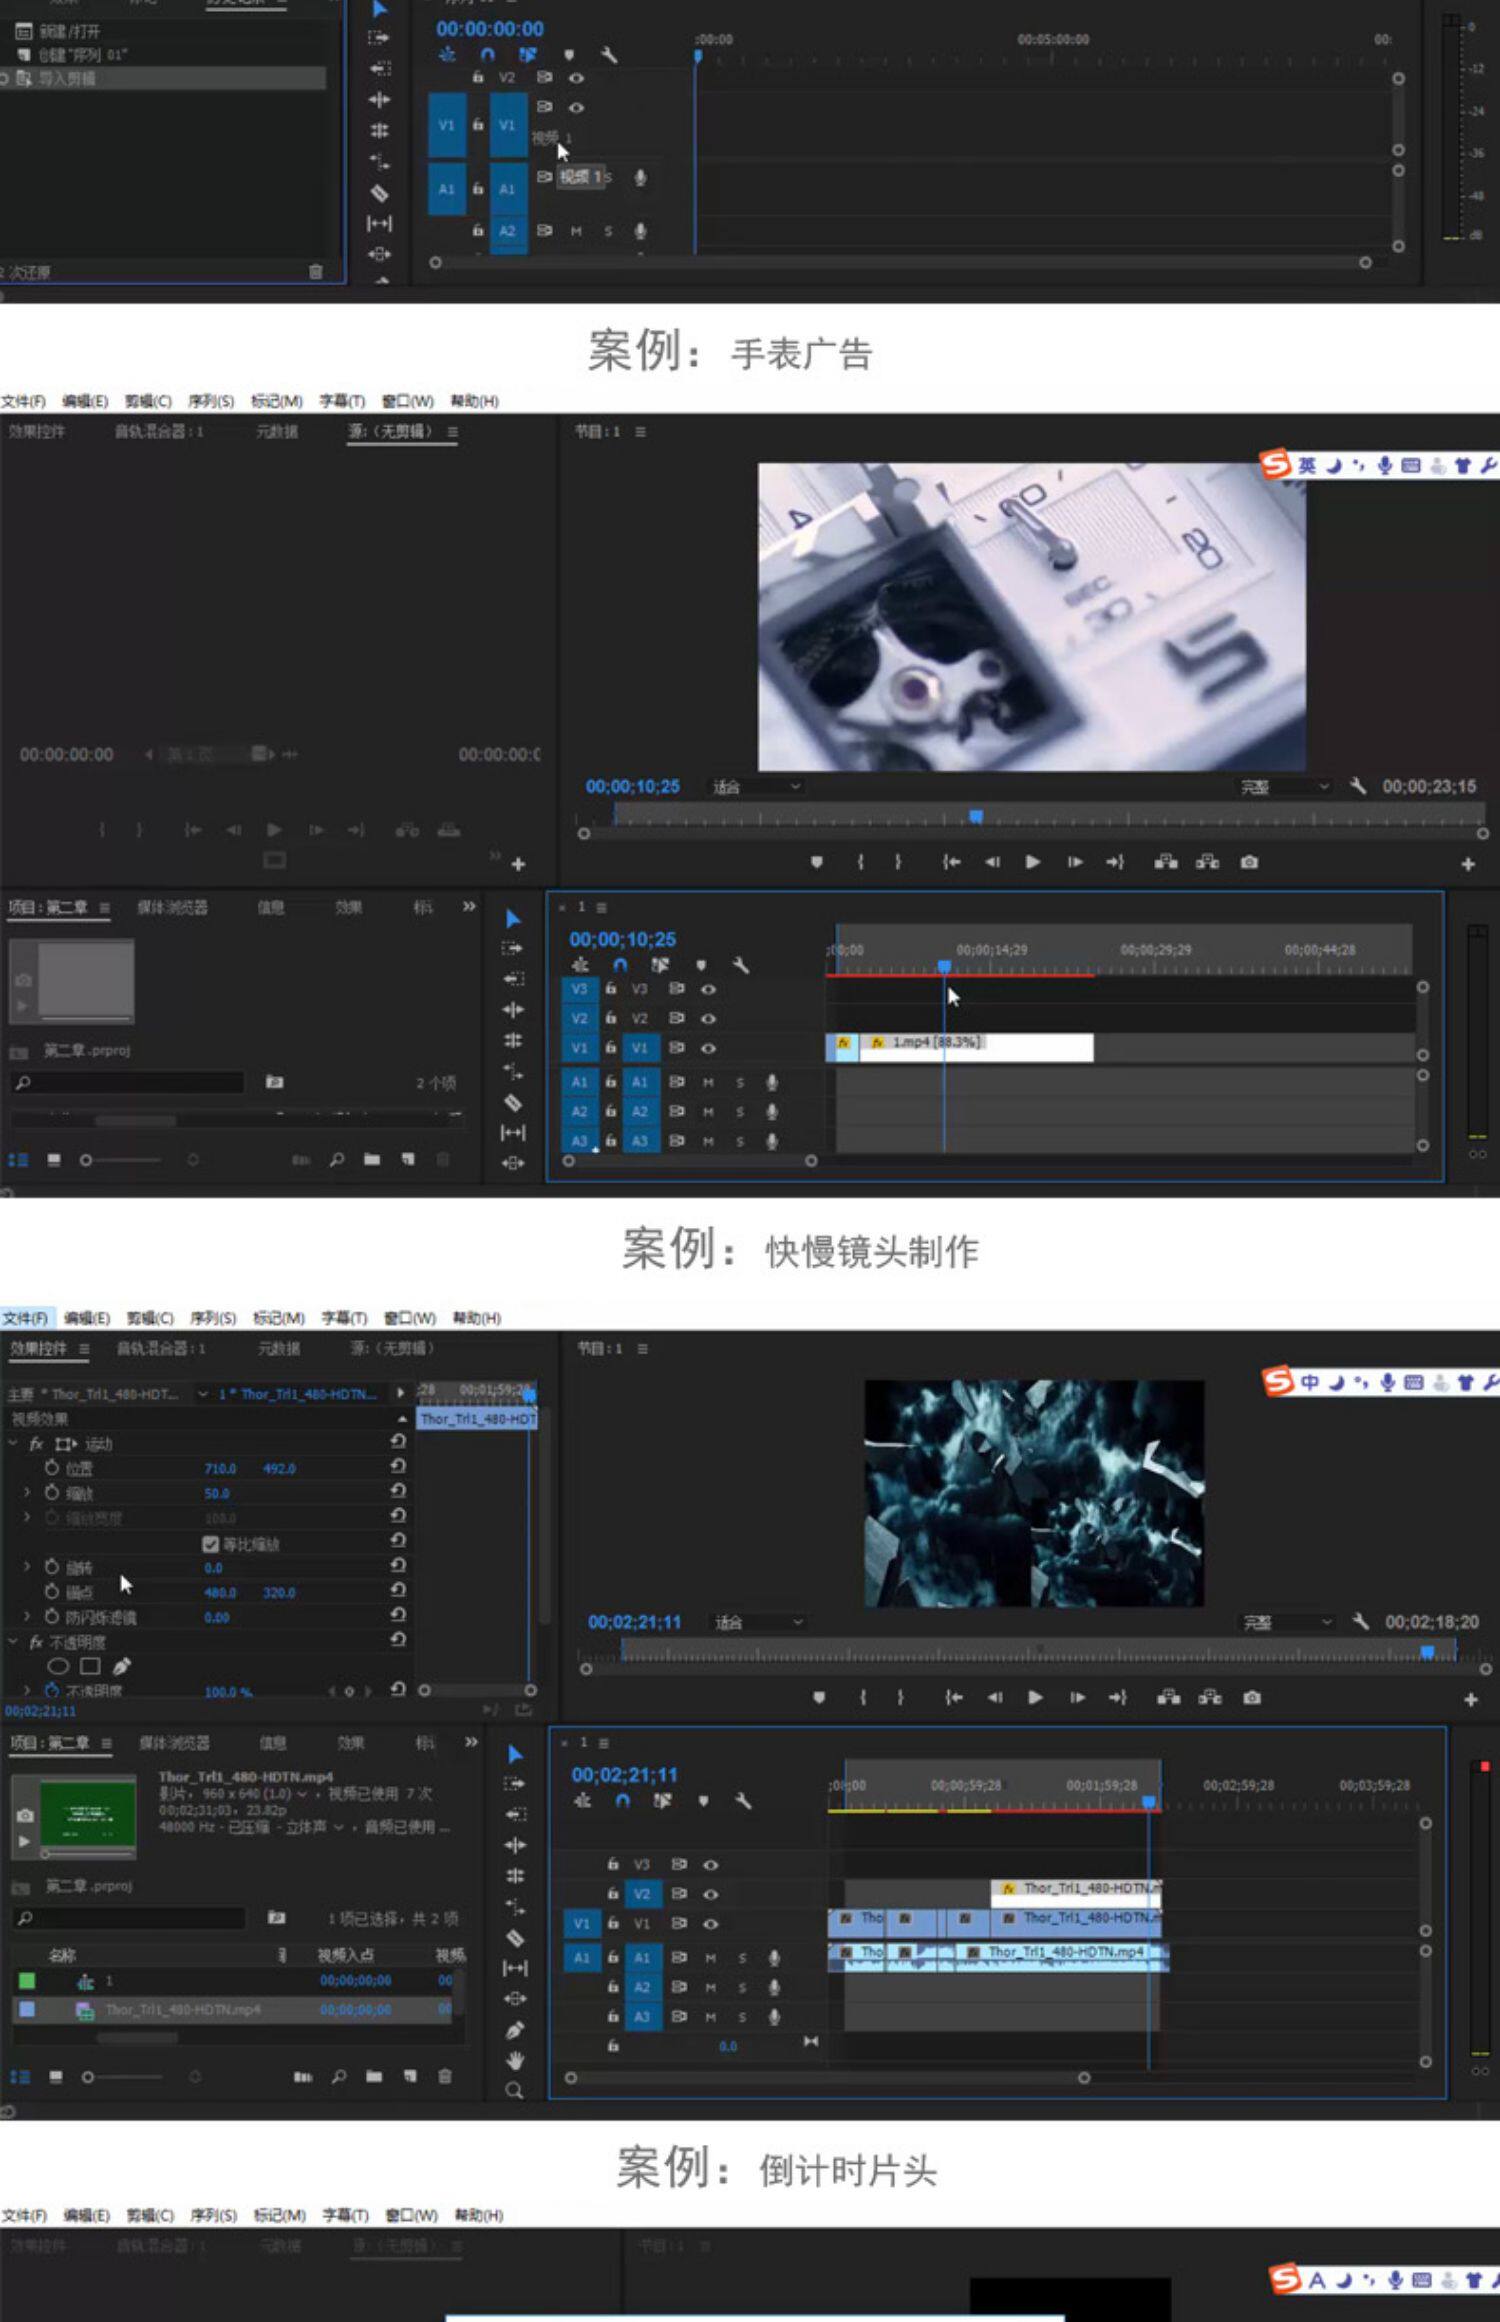Open New Bin folder in 手表广告 project panel

(372, 1160)
